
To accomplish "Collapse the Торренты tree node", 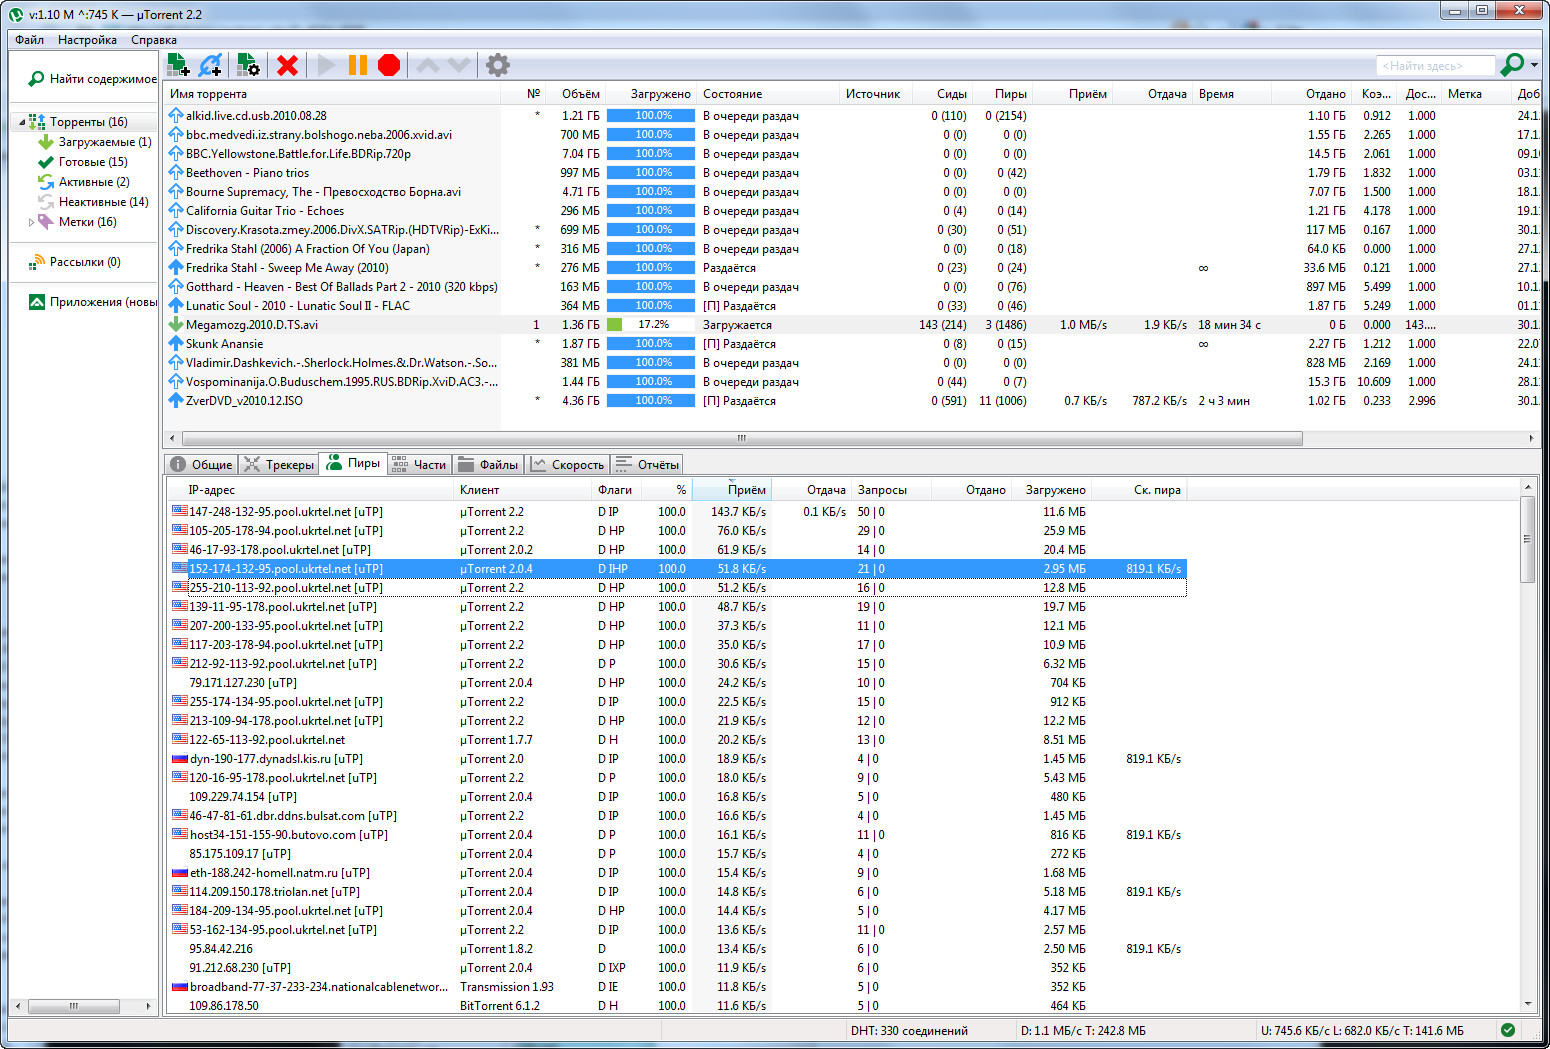I will tap(22, 122).
